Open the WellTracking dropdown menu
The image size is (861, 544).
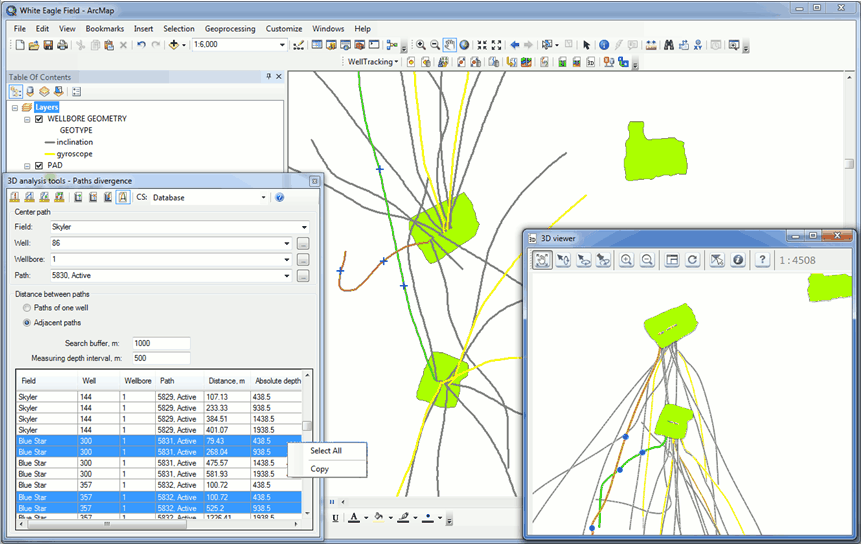click(x=373, y=62)
